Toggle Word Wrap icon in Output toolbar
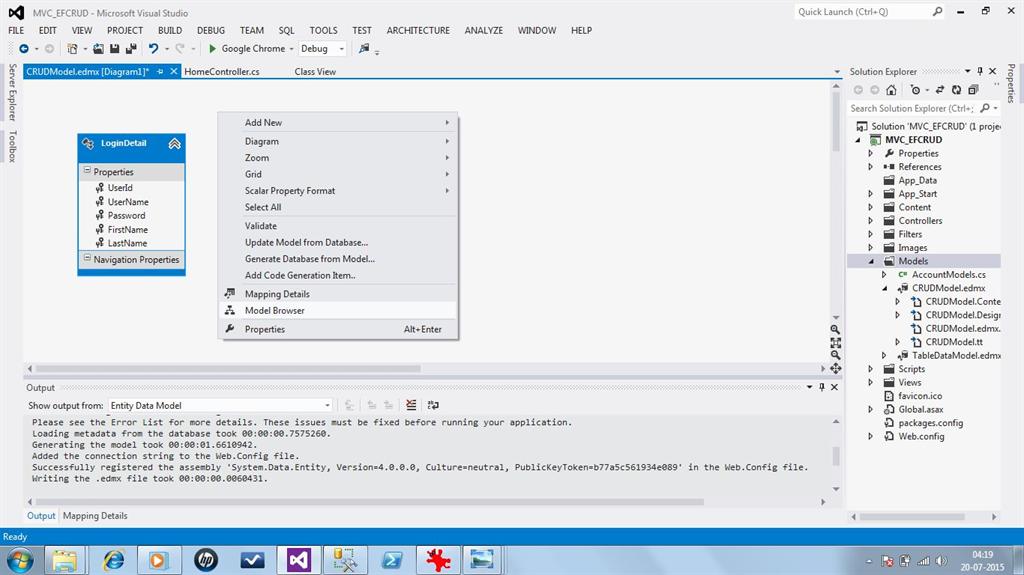The height and width of the screenshot is (575, 1024). point(433,405)
